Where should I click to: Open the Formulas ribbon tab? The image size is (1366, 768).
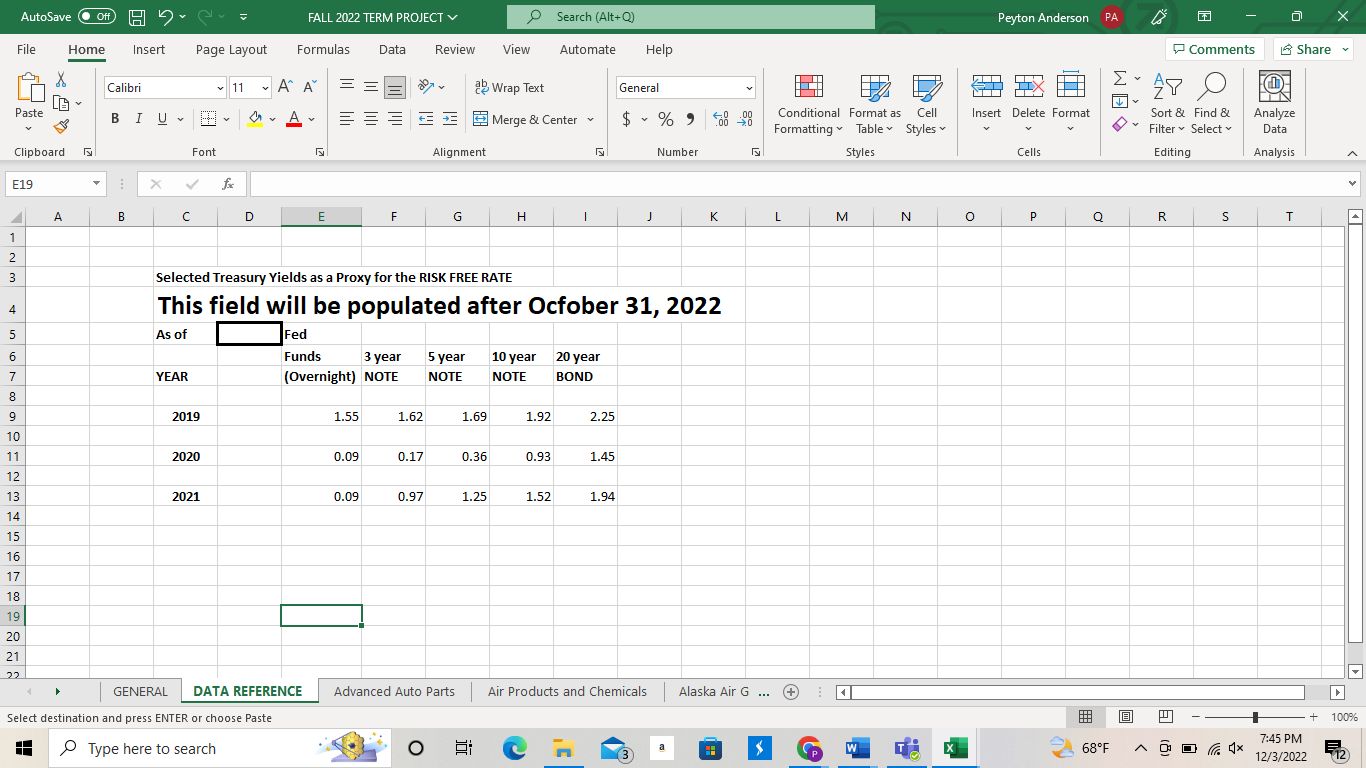pos(323,49)
